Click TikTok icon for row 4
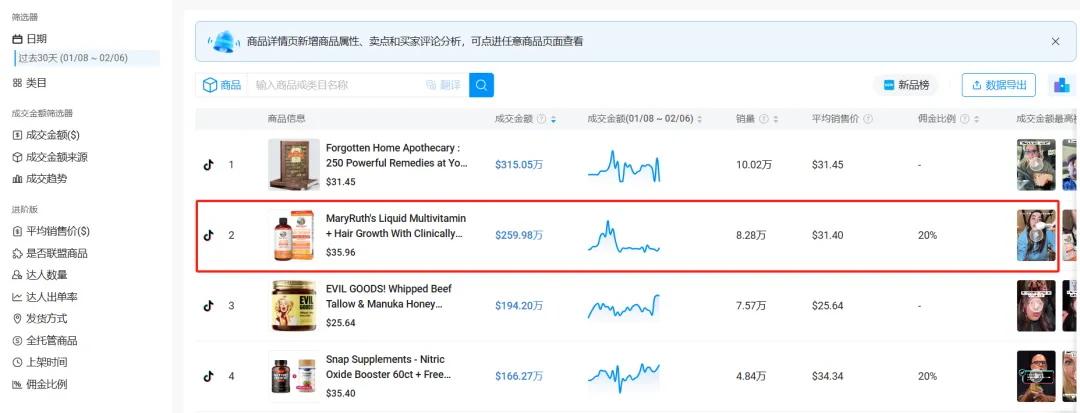Image resolution: width=1080 pixels, height=413 pixels. pos(208,377)
